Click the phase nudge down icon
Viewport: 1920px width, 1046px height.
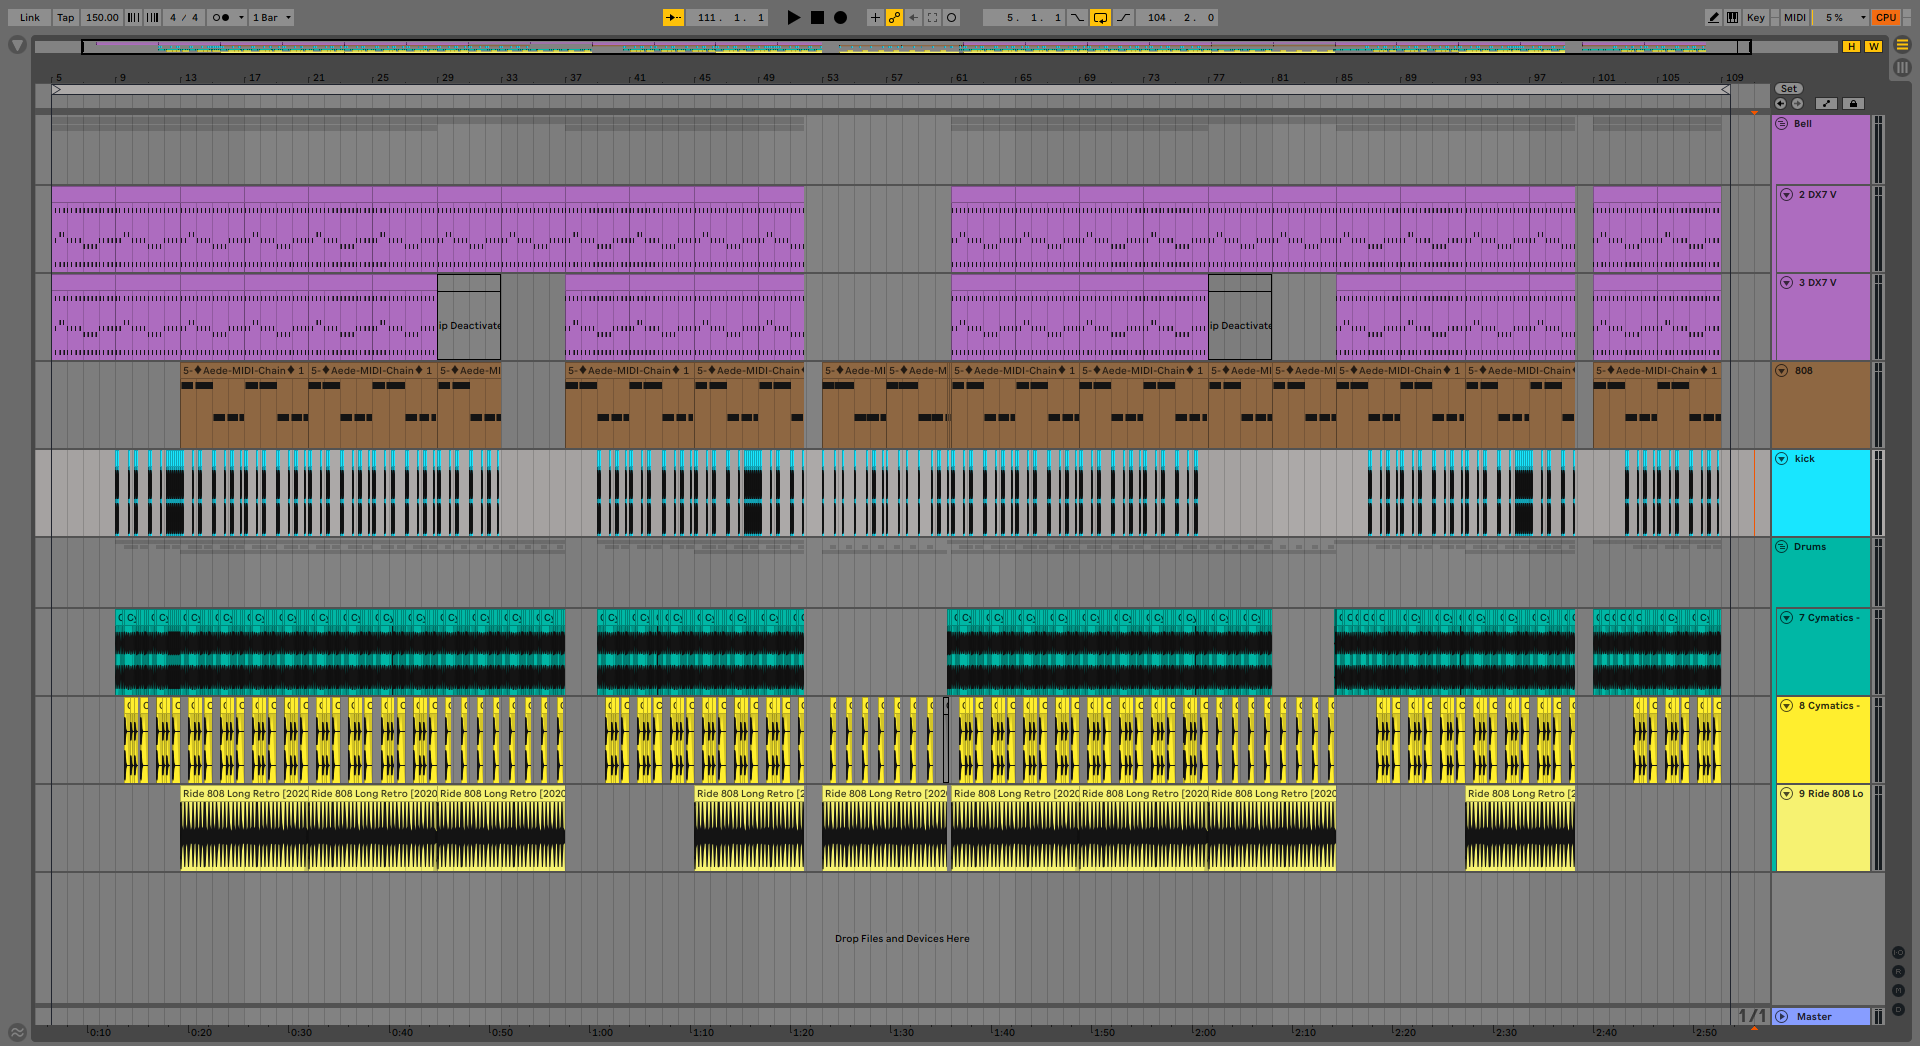click(133, 17)
